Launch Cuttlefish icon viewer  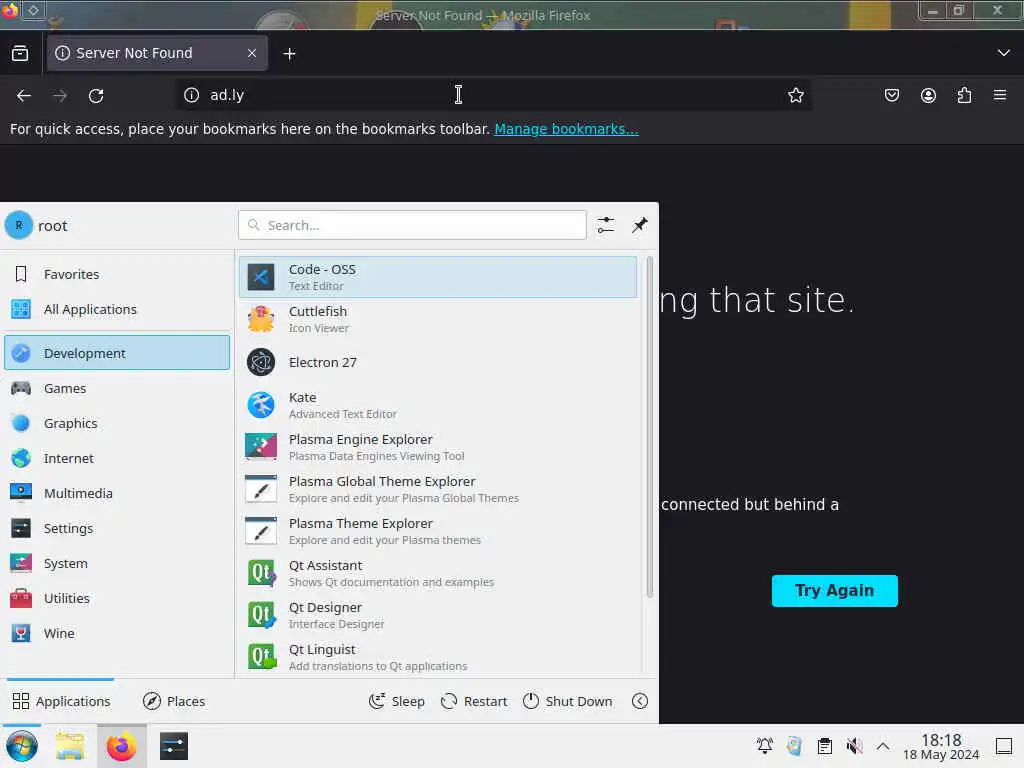[x=438, y=319]
